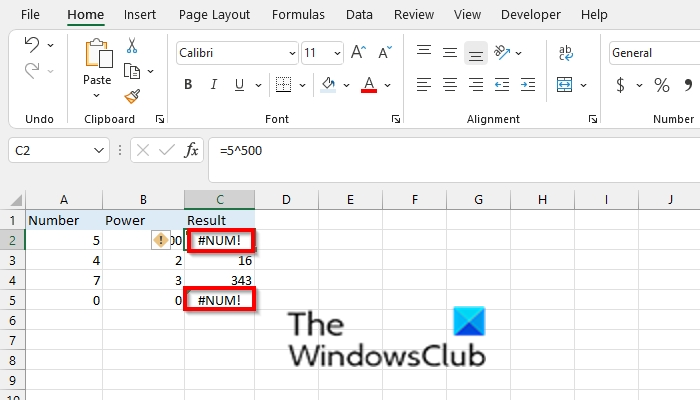700x400 pixels.
Task: Select the Format Painter brush
Action: pyautogui.click(x=132, y=96)
